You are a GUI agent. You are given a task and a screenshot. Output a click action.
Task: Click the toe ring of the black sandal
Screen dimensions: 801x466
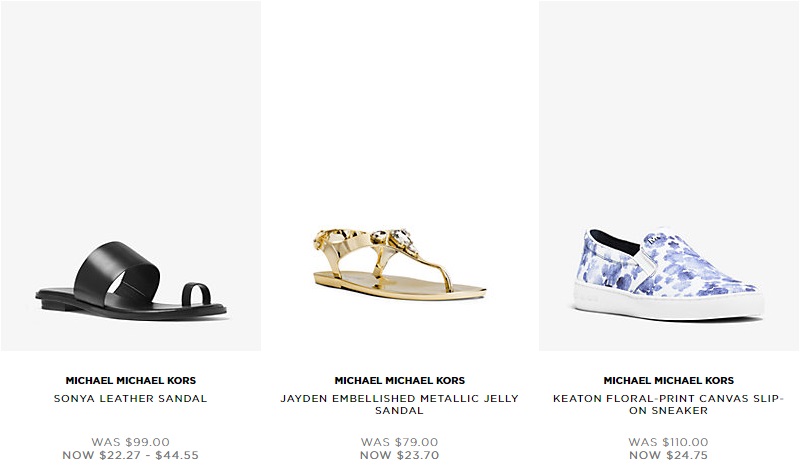click(x=197, y=293)
